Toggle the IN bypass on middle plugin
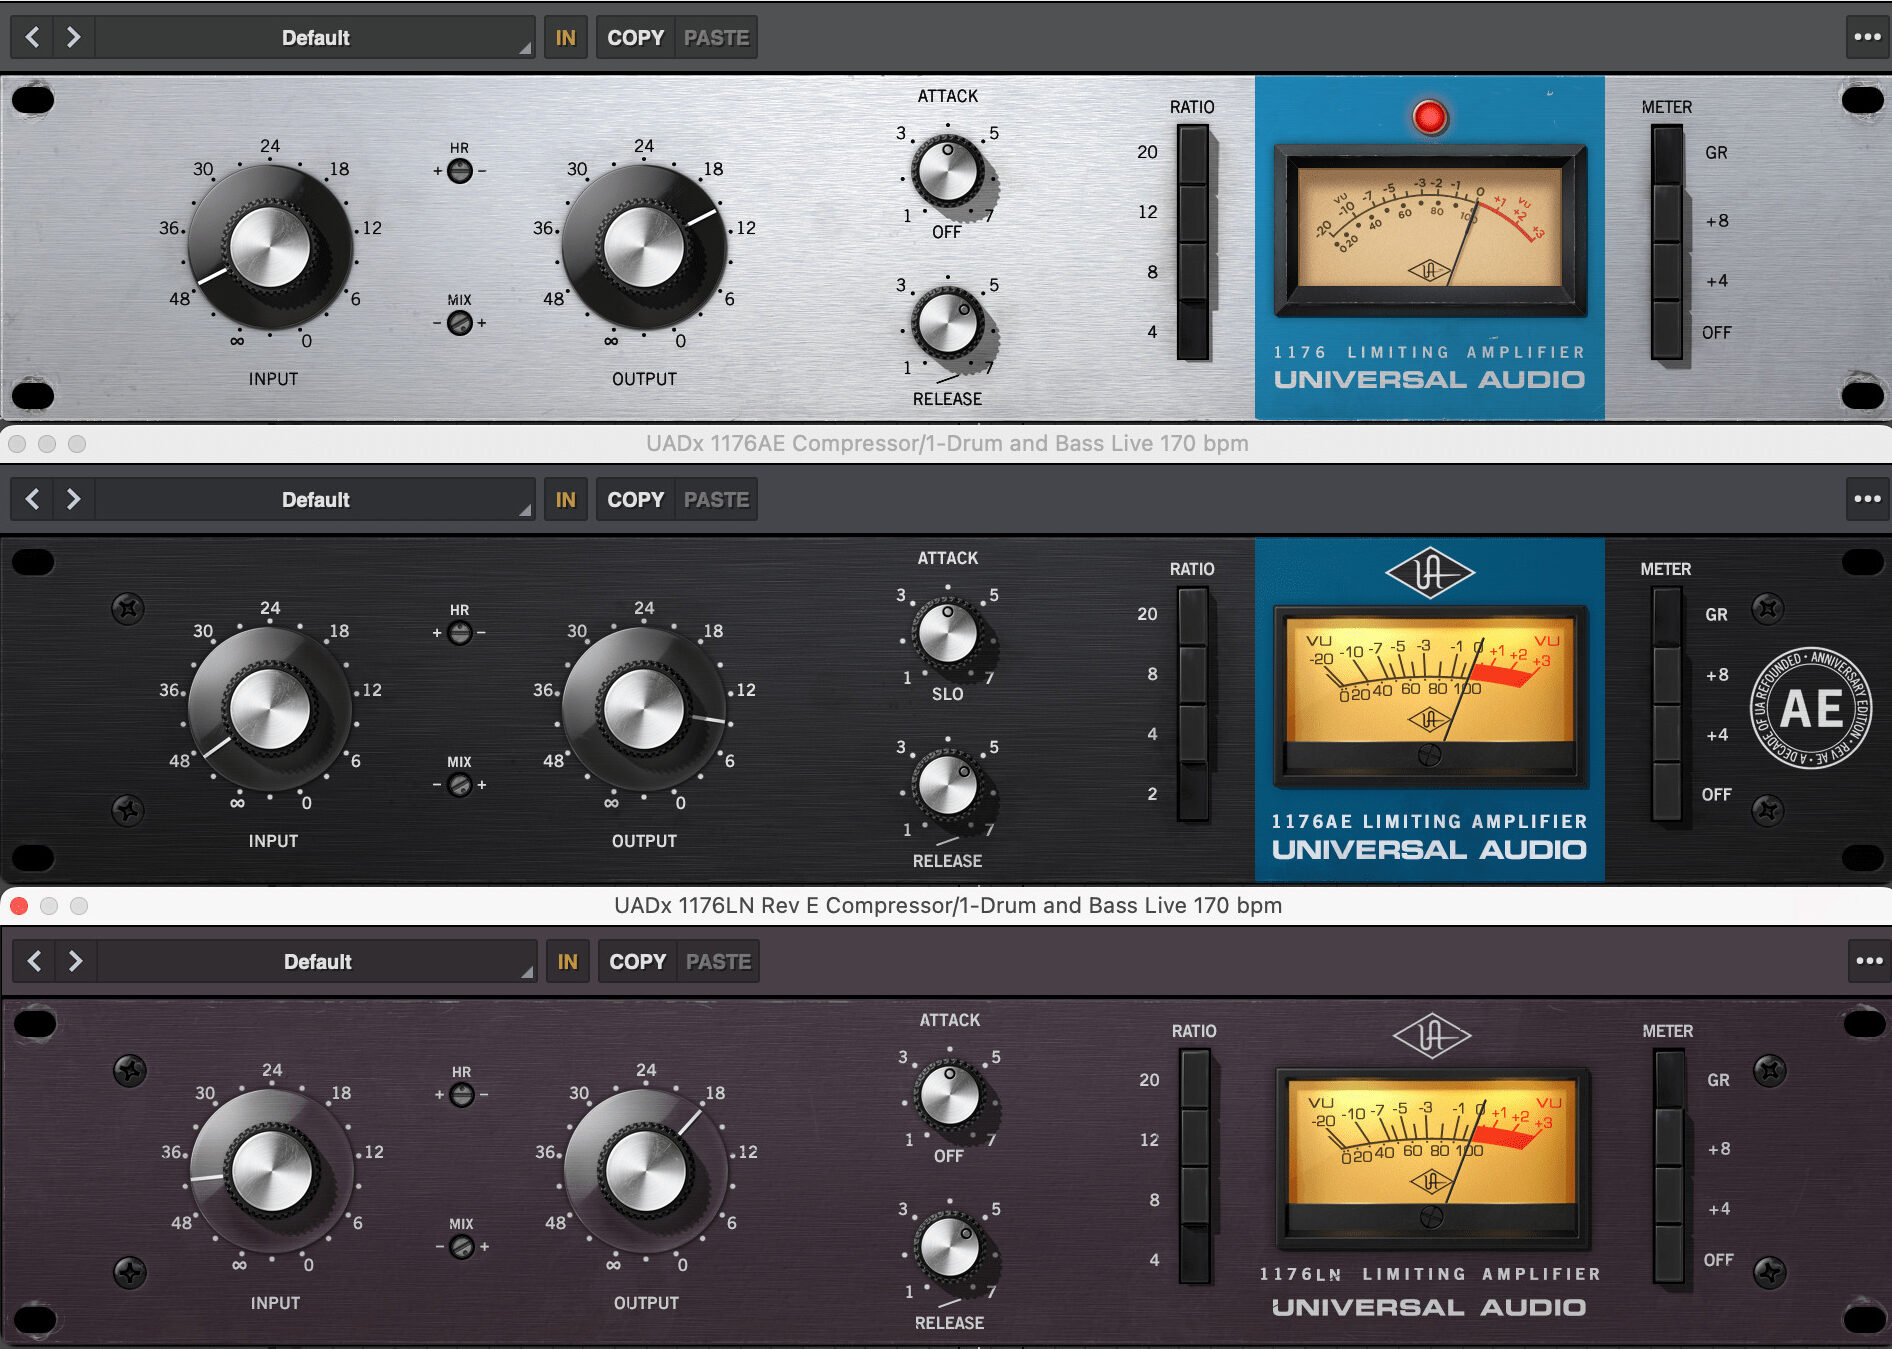1892x1349 pixels. pyautogui.click(x=565, y=499)
